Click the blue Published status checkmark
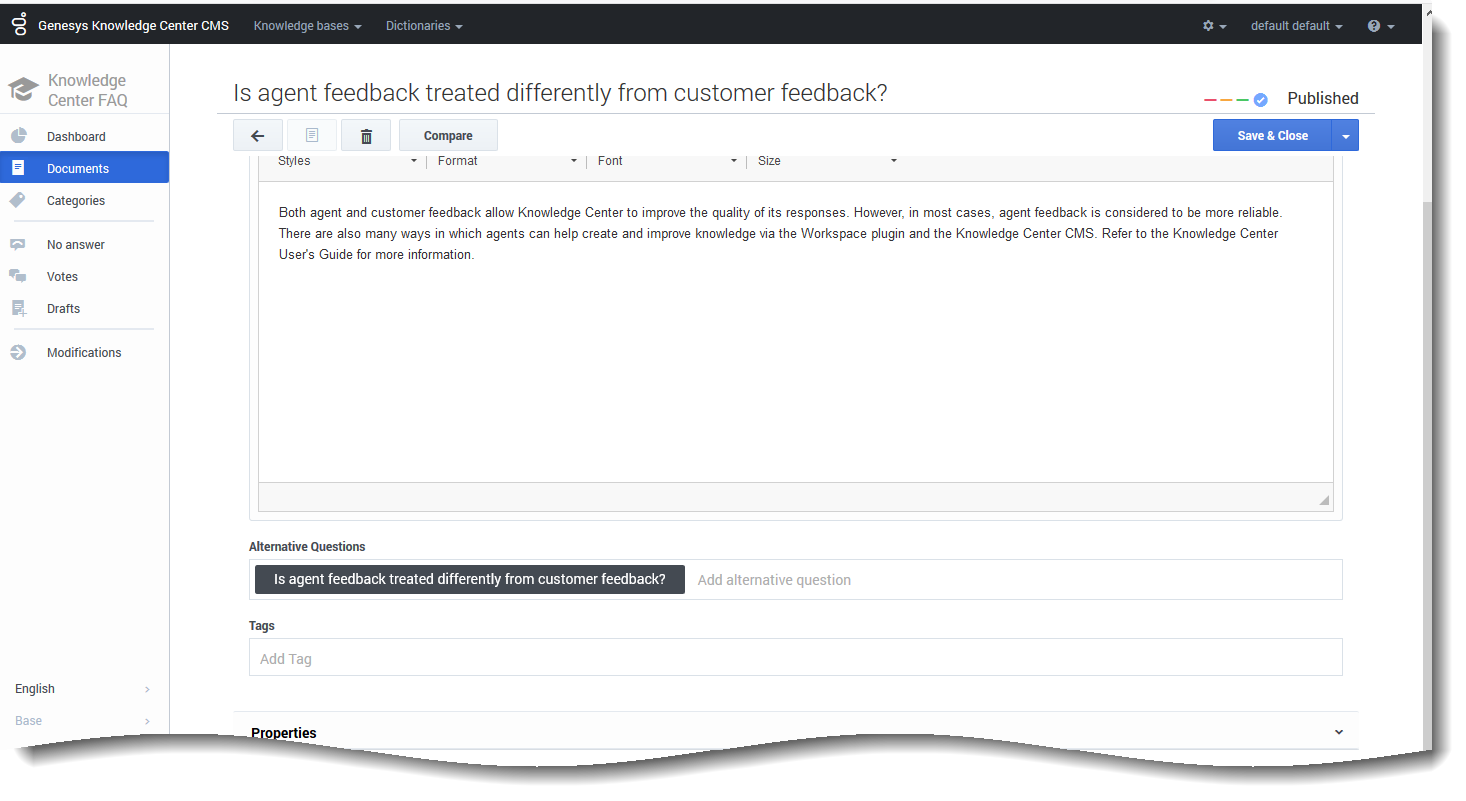1466x801 pixels. point(1260,99)
